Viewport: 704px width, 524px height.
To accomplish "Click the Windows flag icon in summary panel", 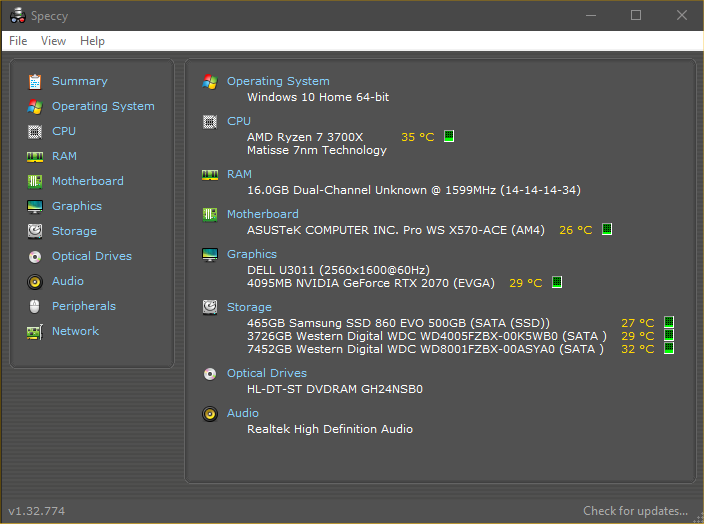I will (210, 82).
